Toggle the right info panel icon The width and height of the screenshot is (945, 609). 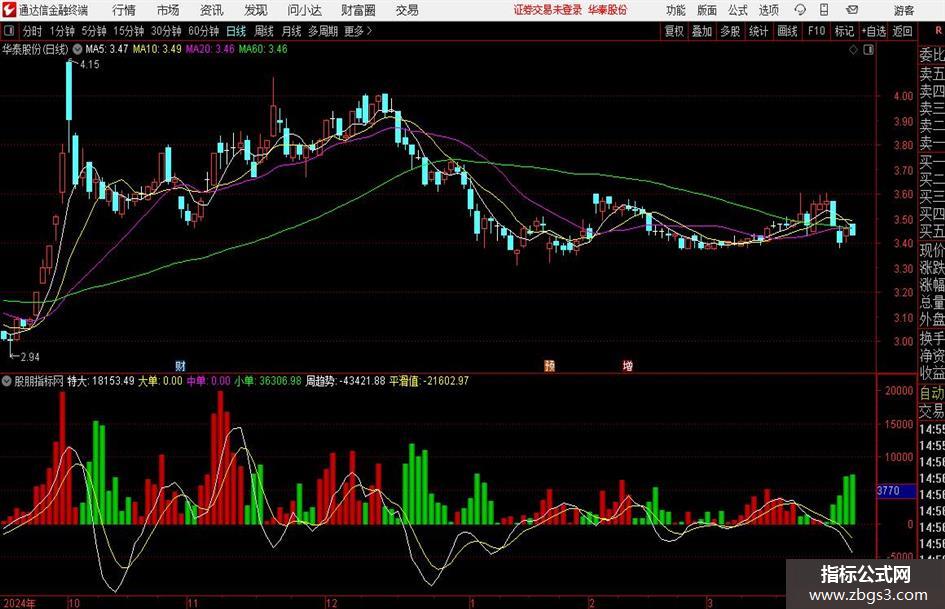click(x=868, y=50)
